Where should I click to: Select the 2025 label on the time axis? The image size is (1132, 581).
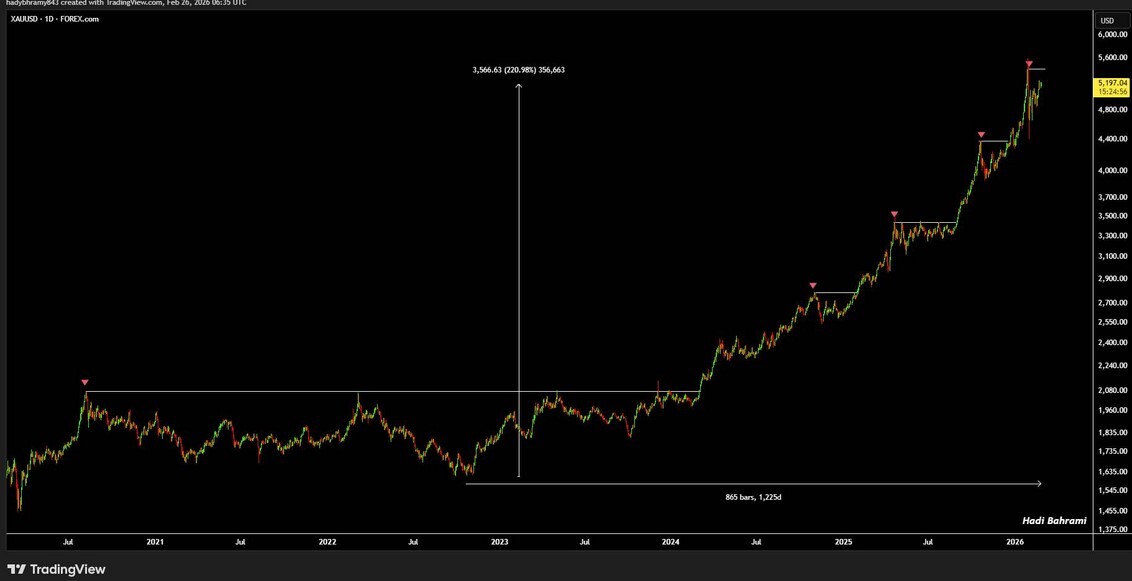pos(843,542)
